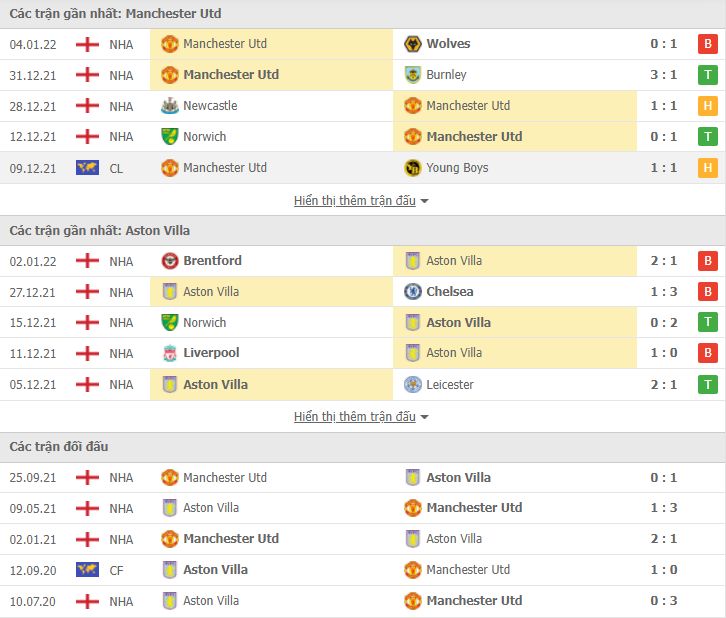This screenshot has height=618, width=726.
Task: Select the 25.09.21 head-to-head match row
Action: (363, 478)
